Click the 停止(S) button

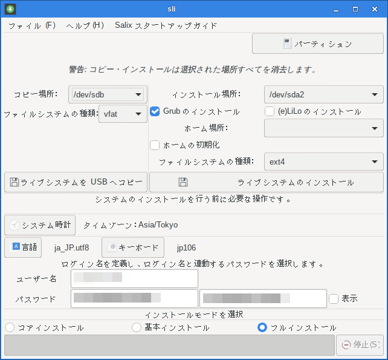pyautogui.click(x=360, y=345)
